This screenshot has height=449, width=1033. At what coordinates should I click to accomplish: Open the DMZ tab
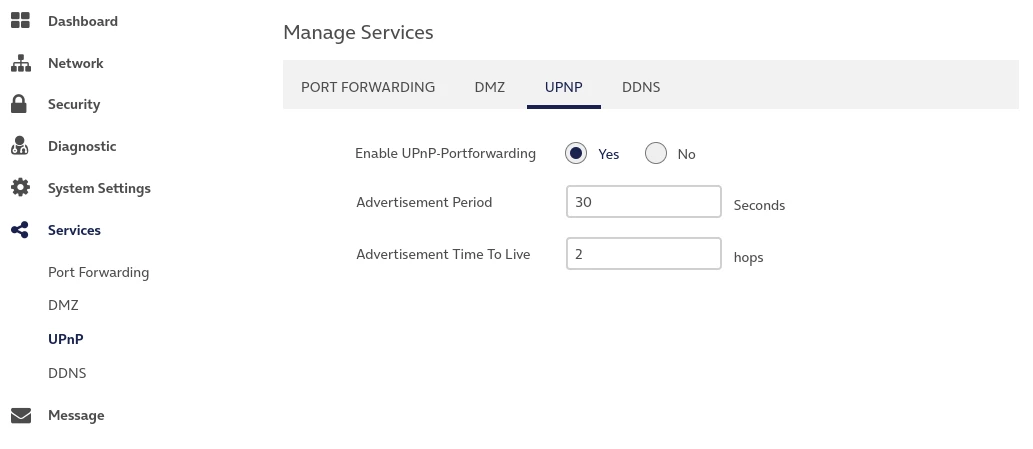click(490, 87)
